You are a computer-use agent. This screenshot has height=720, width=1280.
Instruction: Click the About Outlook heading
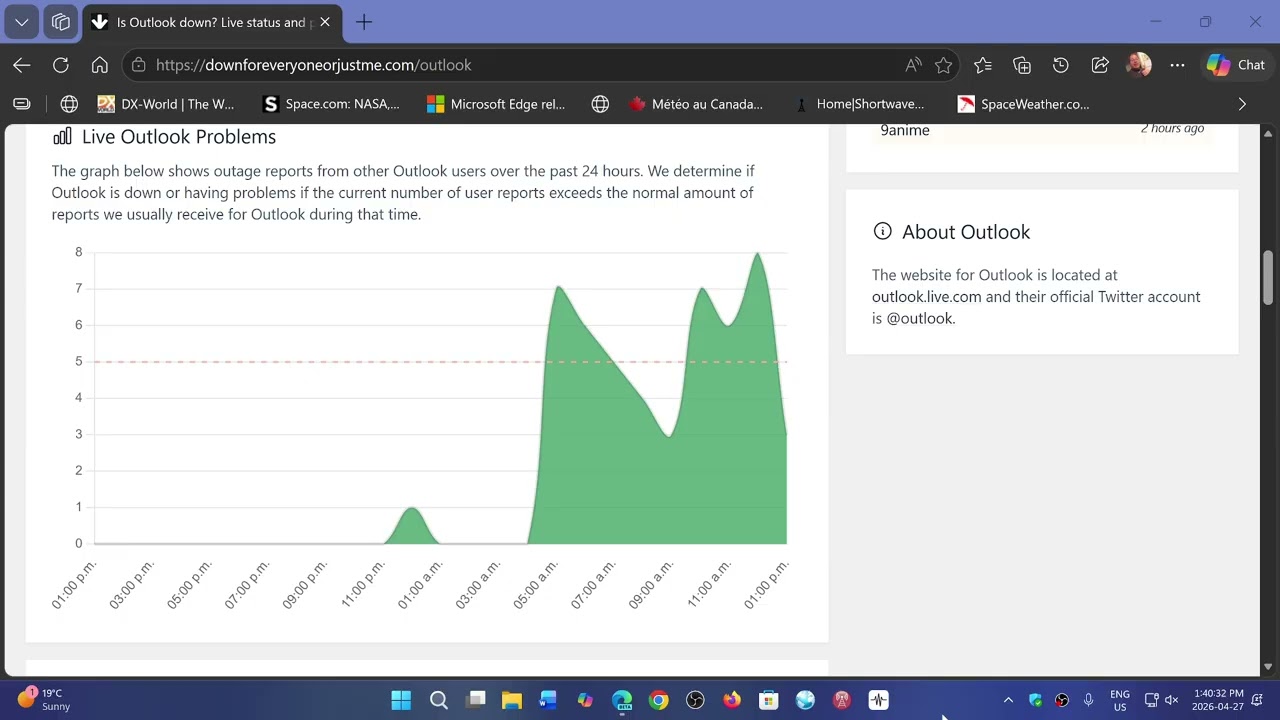point(966,232)
